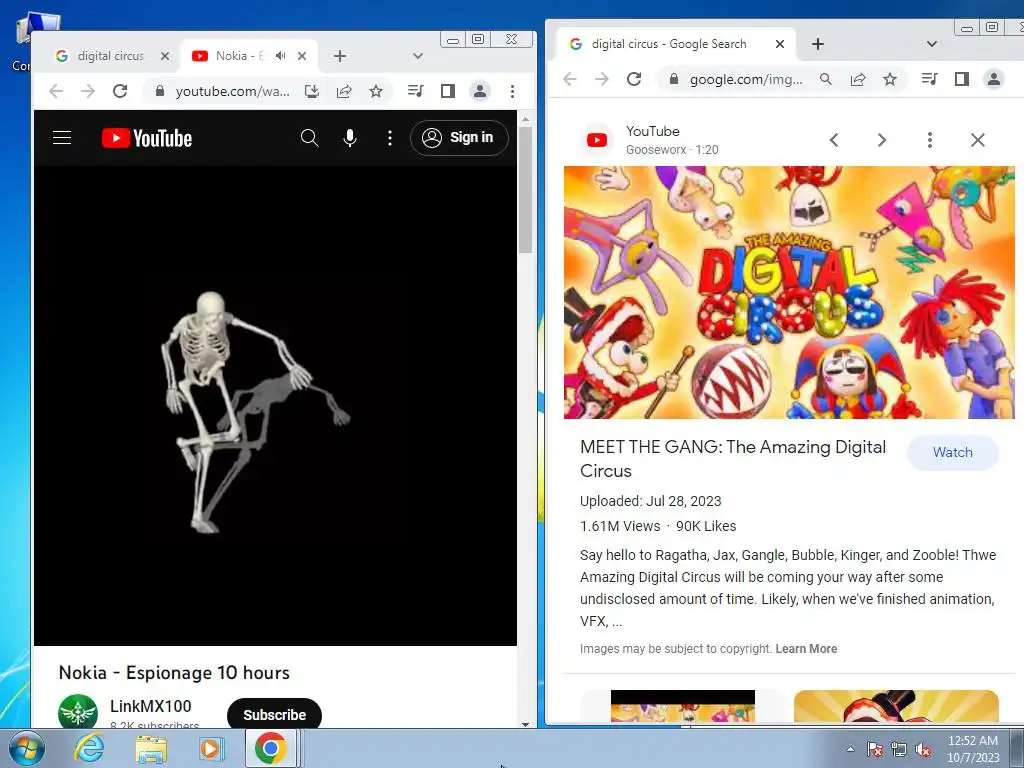Image resolution: width=1024 pixels, height=768 pixels.
Task: Click the YouTube page vertical scrollbar
Action: point(526,189)
